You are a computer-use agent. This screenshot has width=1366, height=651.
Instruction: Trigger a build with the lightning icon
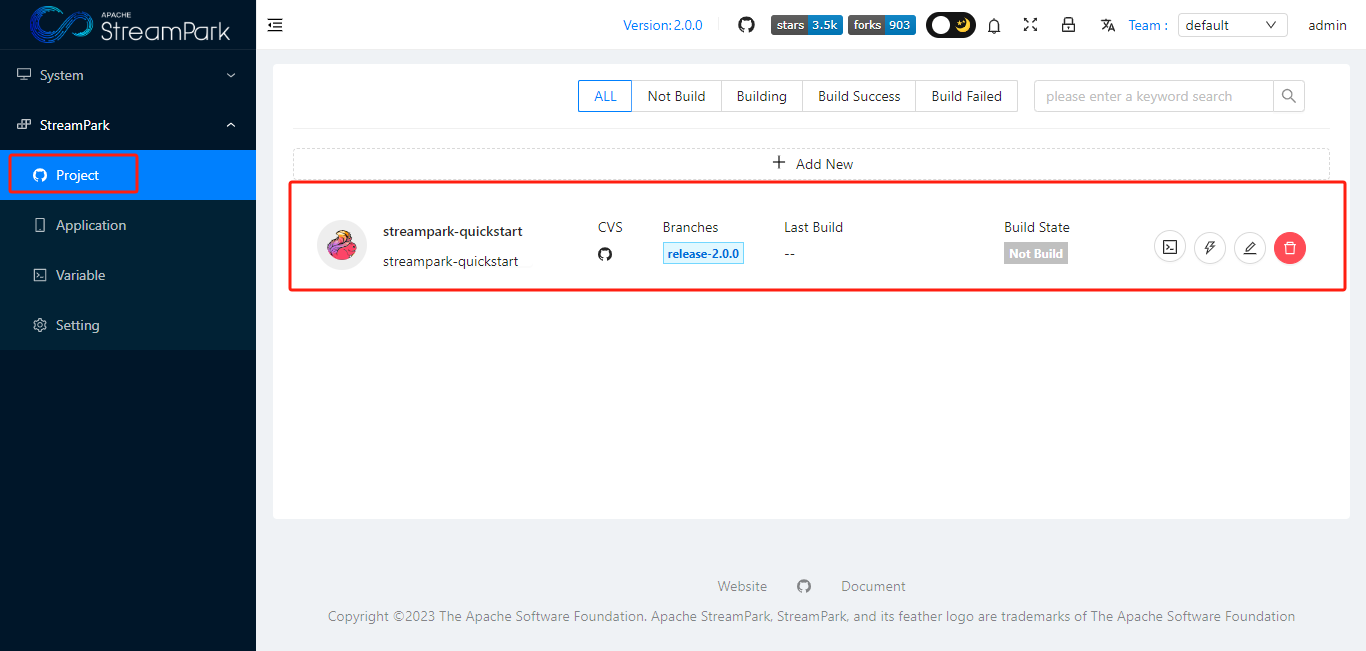pos(1210,247)
